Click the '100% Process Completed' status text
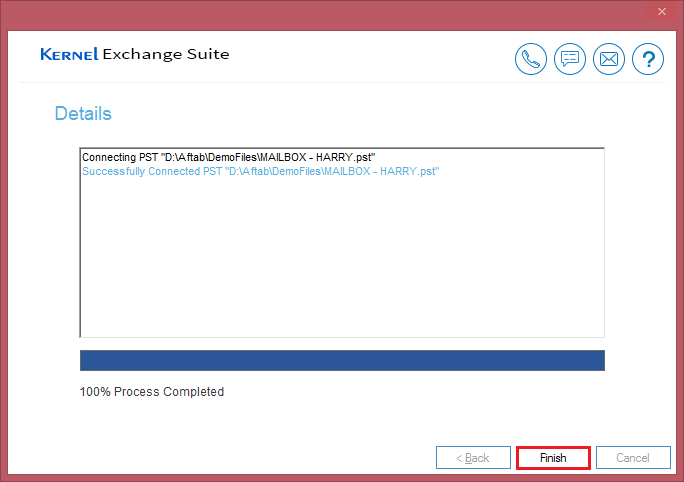 [x=152, y=392]
